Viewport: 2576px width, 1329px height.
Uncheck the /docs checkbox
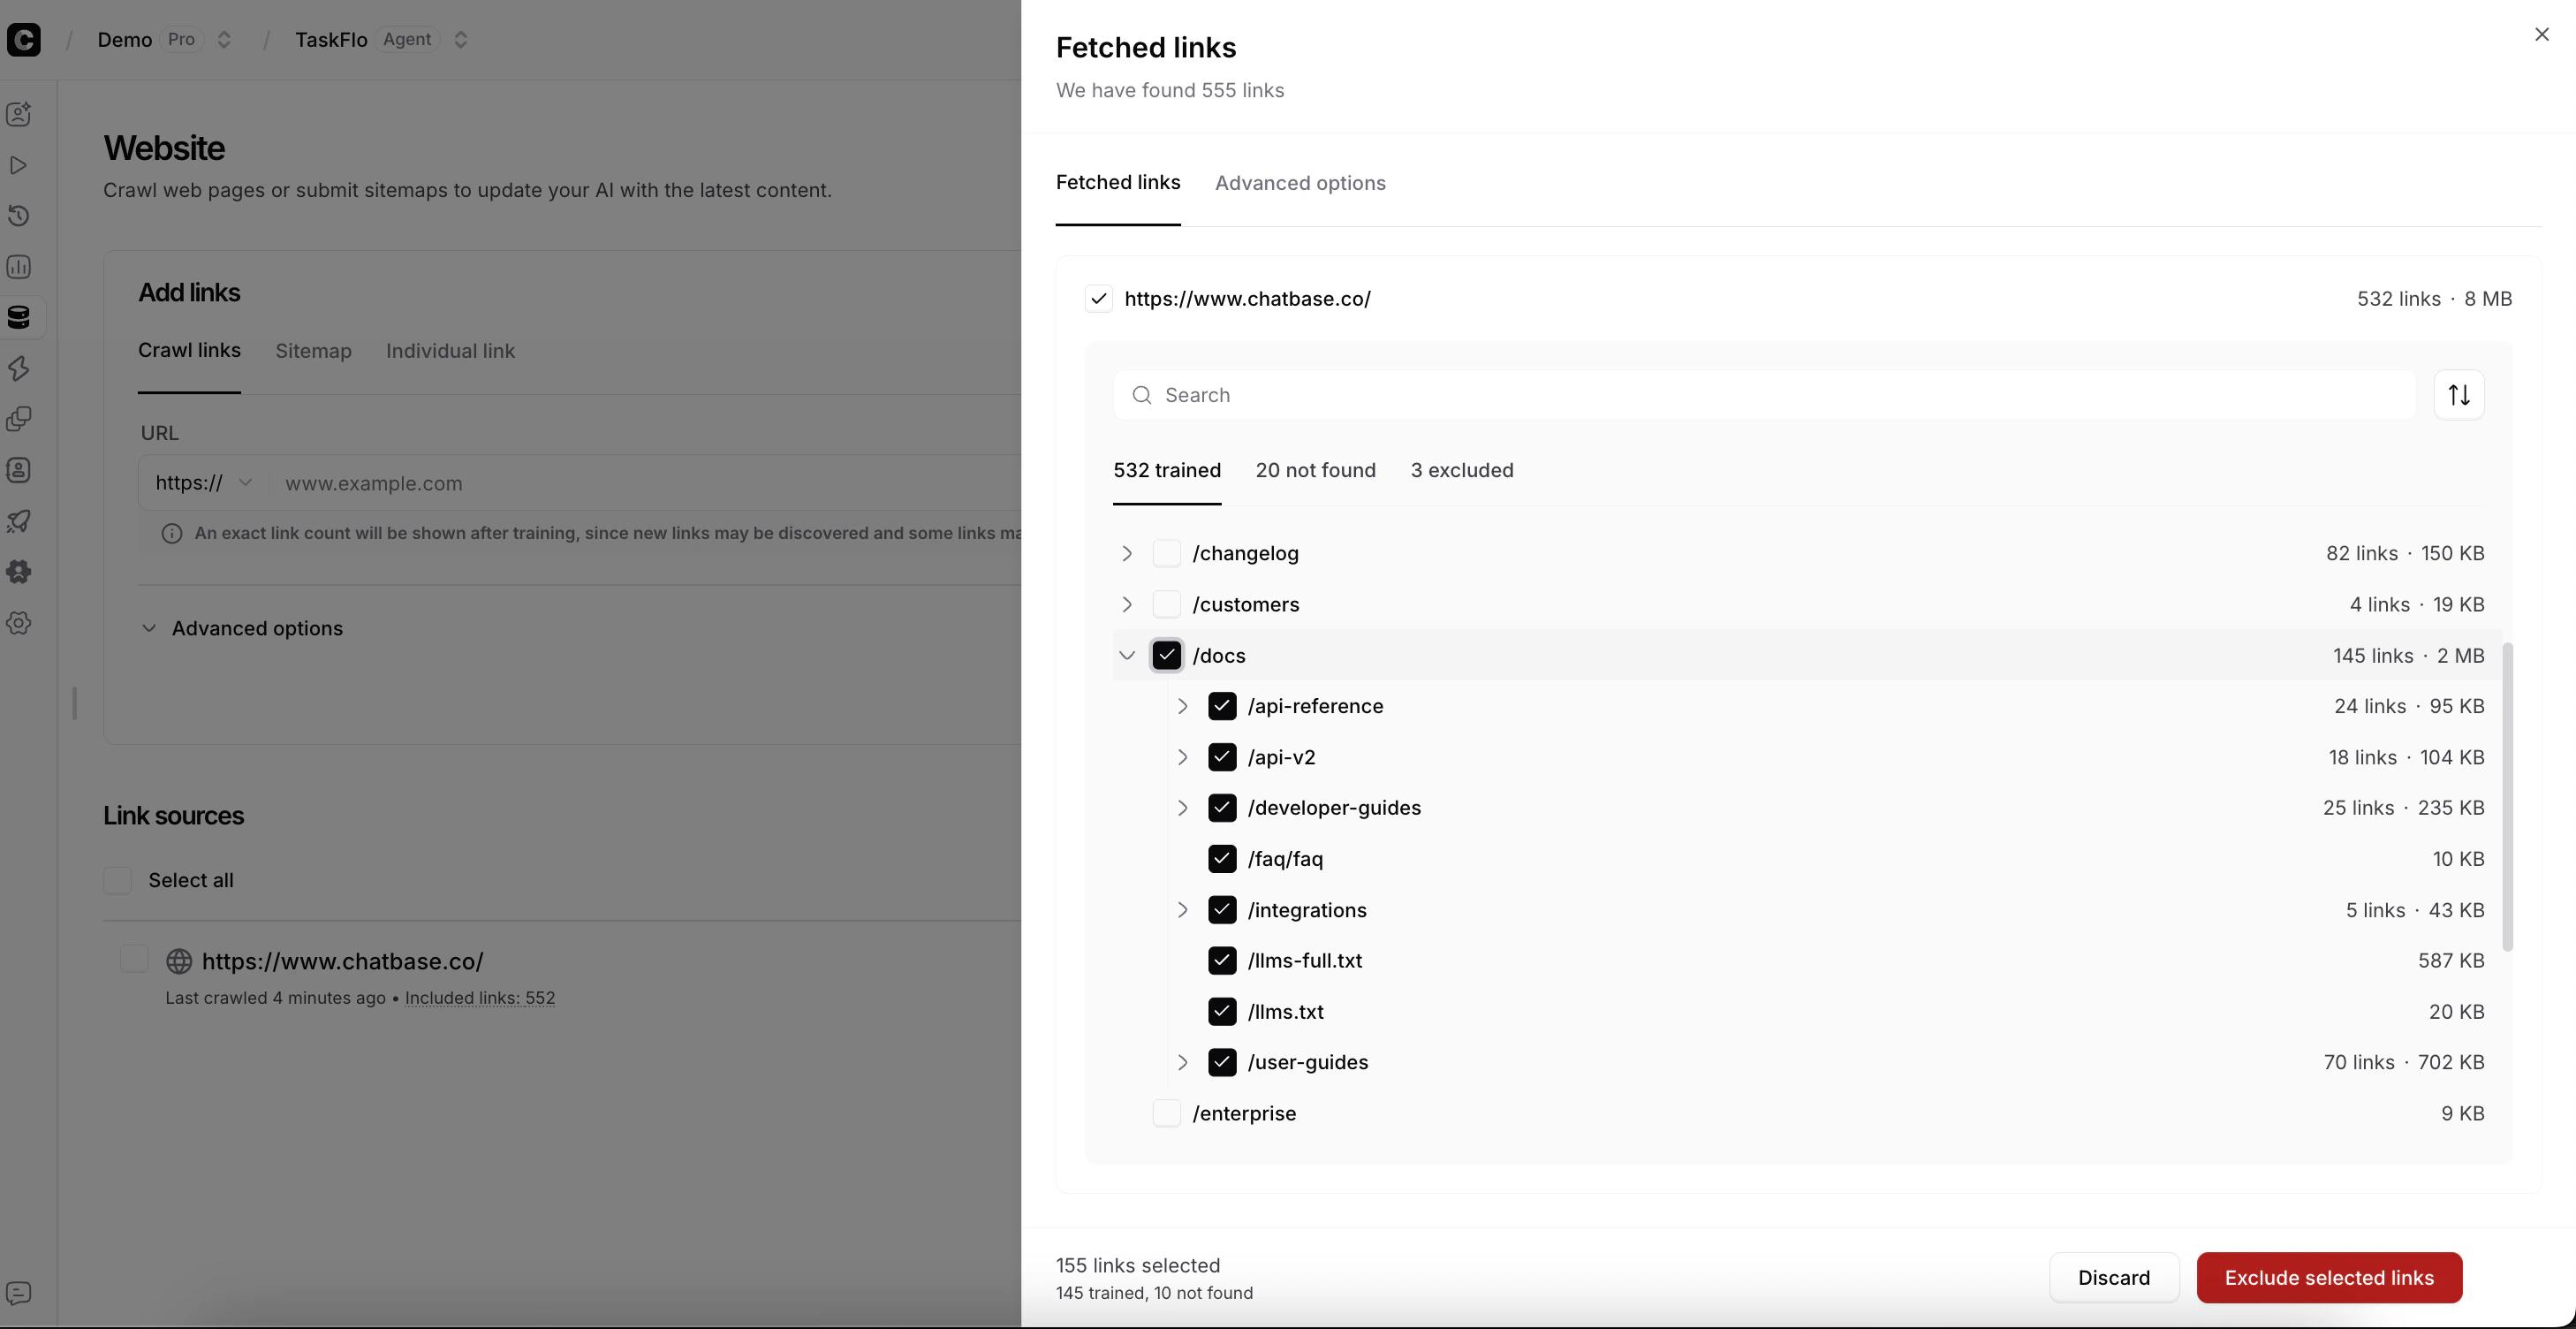1167,655
